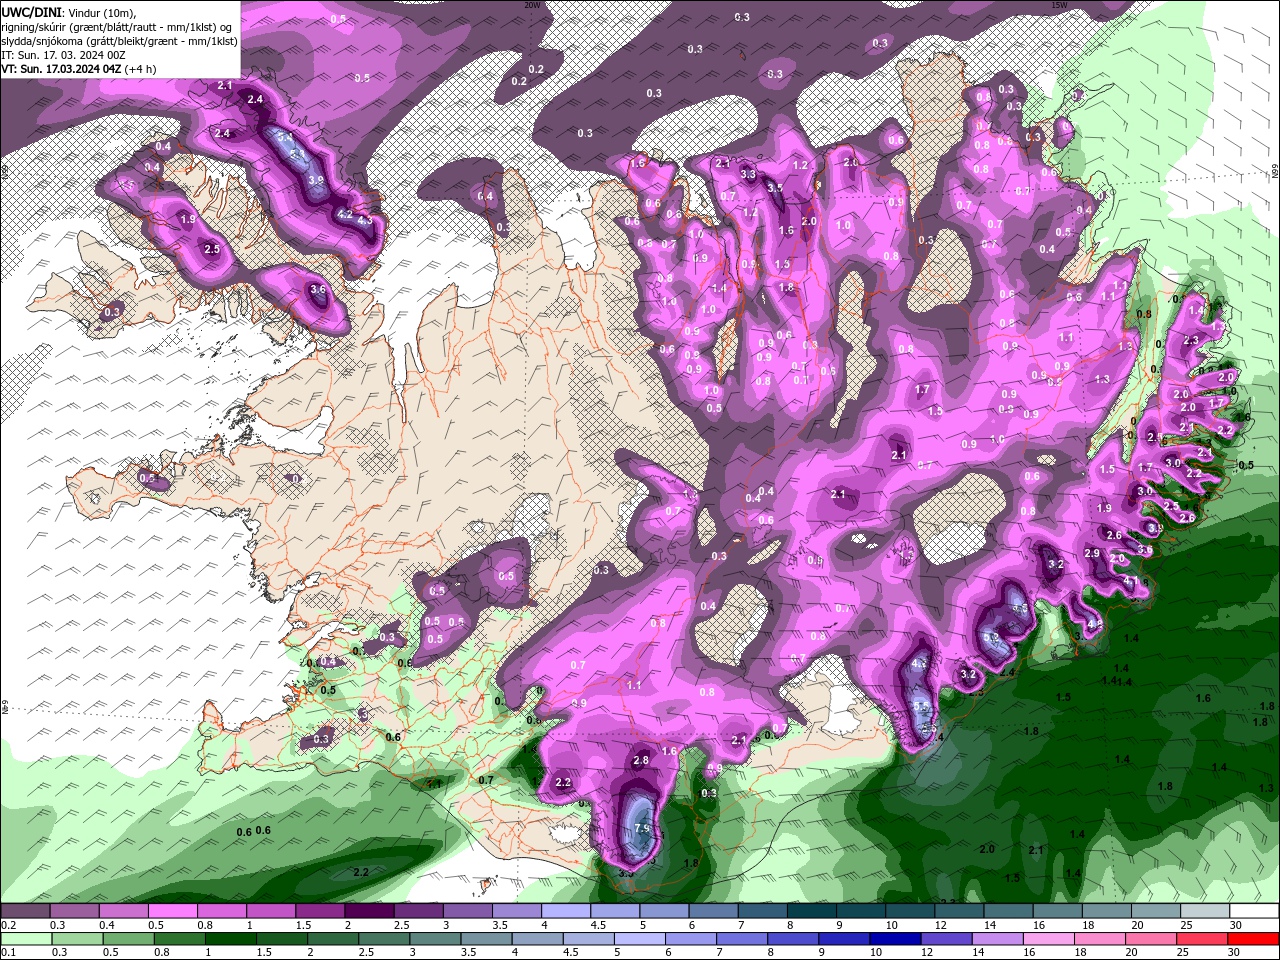The image size is (1280, 960).
Task: Click the valid time line 'VT: Sun. 17.03.2024 04Z'
Action: (61, 69)
